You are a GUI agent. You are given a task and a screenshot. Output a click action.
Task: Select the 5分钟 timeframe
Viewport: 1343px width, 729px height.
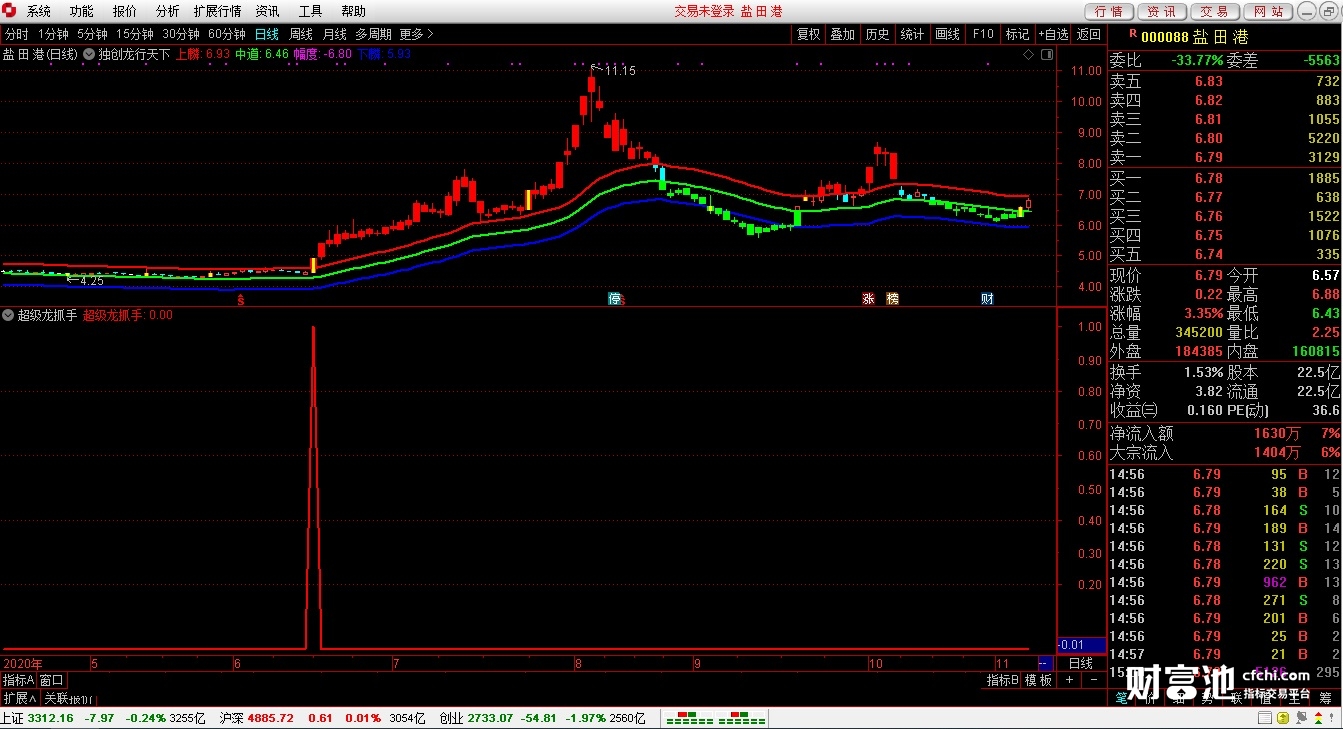click(92, 34)
